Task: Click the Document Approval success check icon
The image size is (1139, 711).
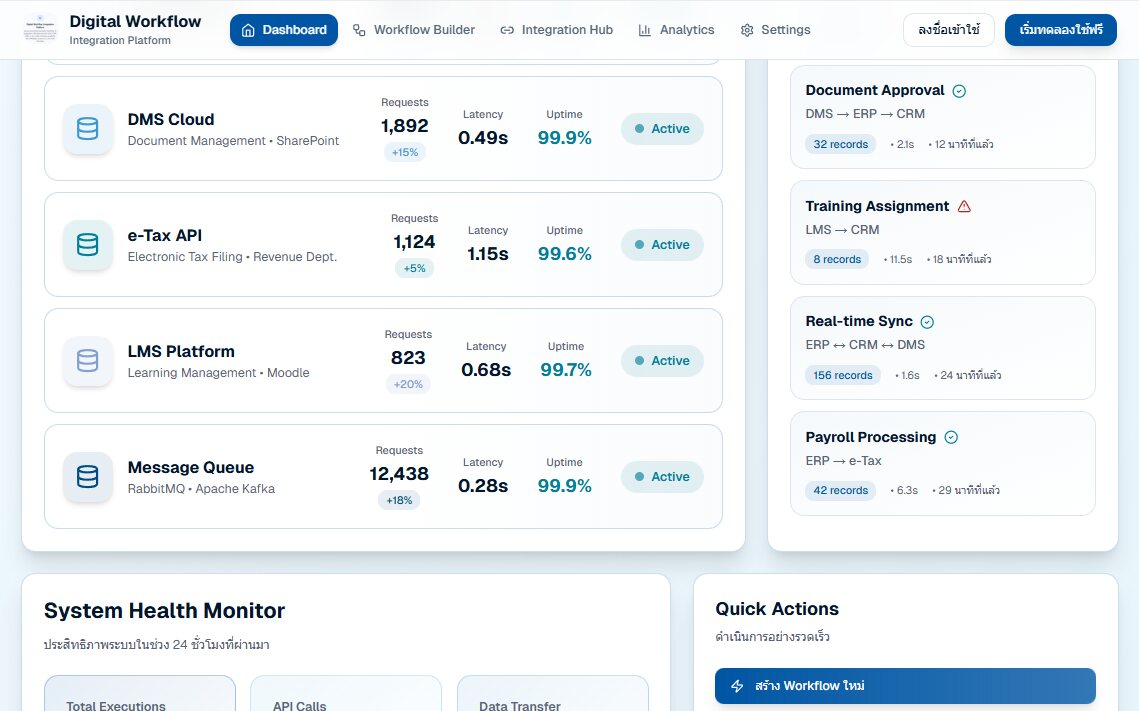Action: point(959,91)
